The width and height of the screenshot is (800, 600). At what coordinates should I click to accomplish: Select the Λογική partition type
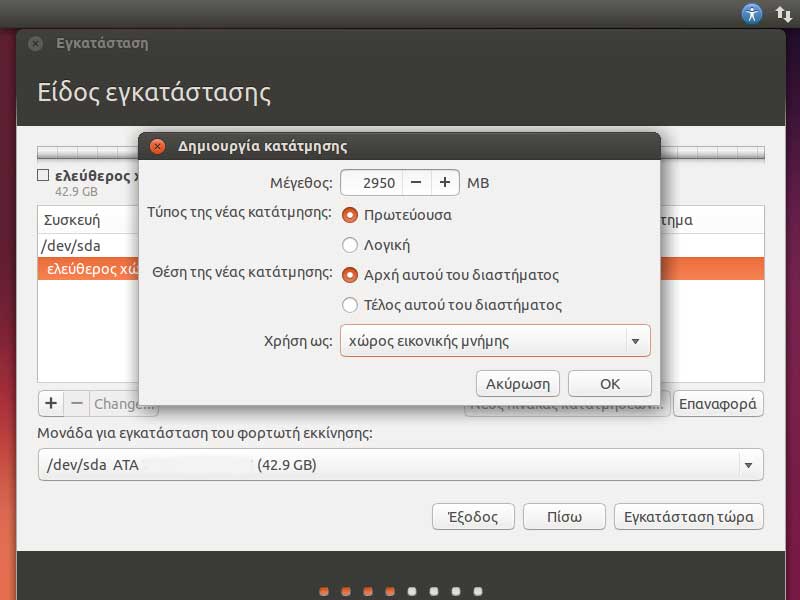click(x=350, y=245)
